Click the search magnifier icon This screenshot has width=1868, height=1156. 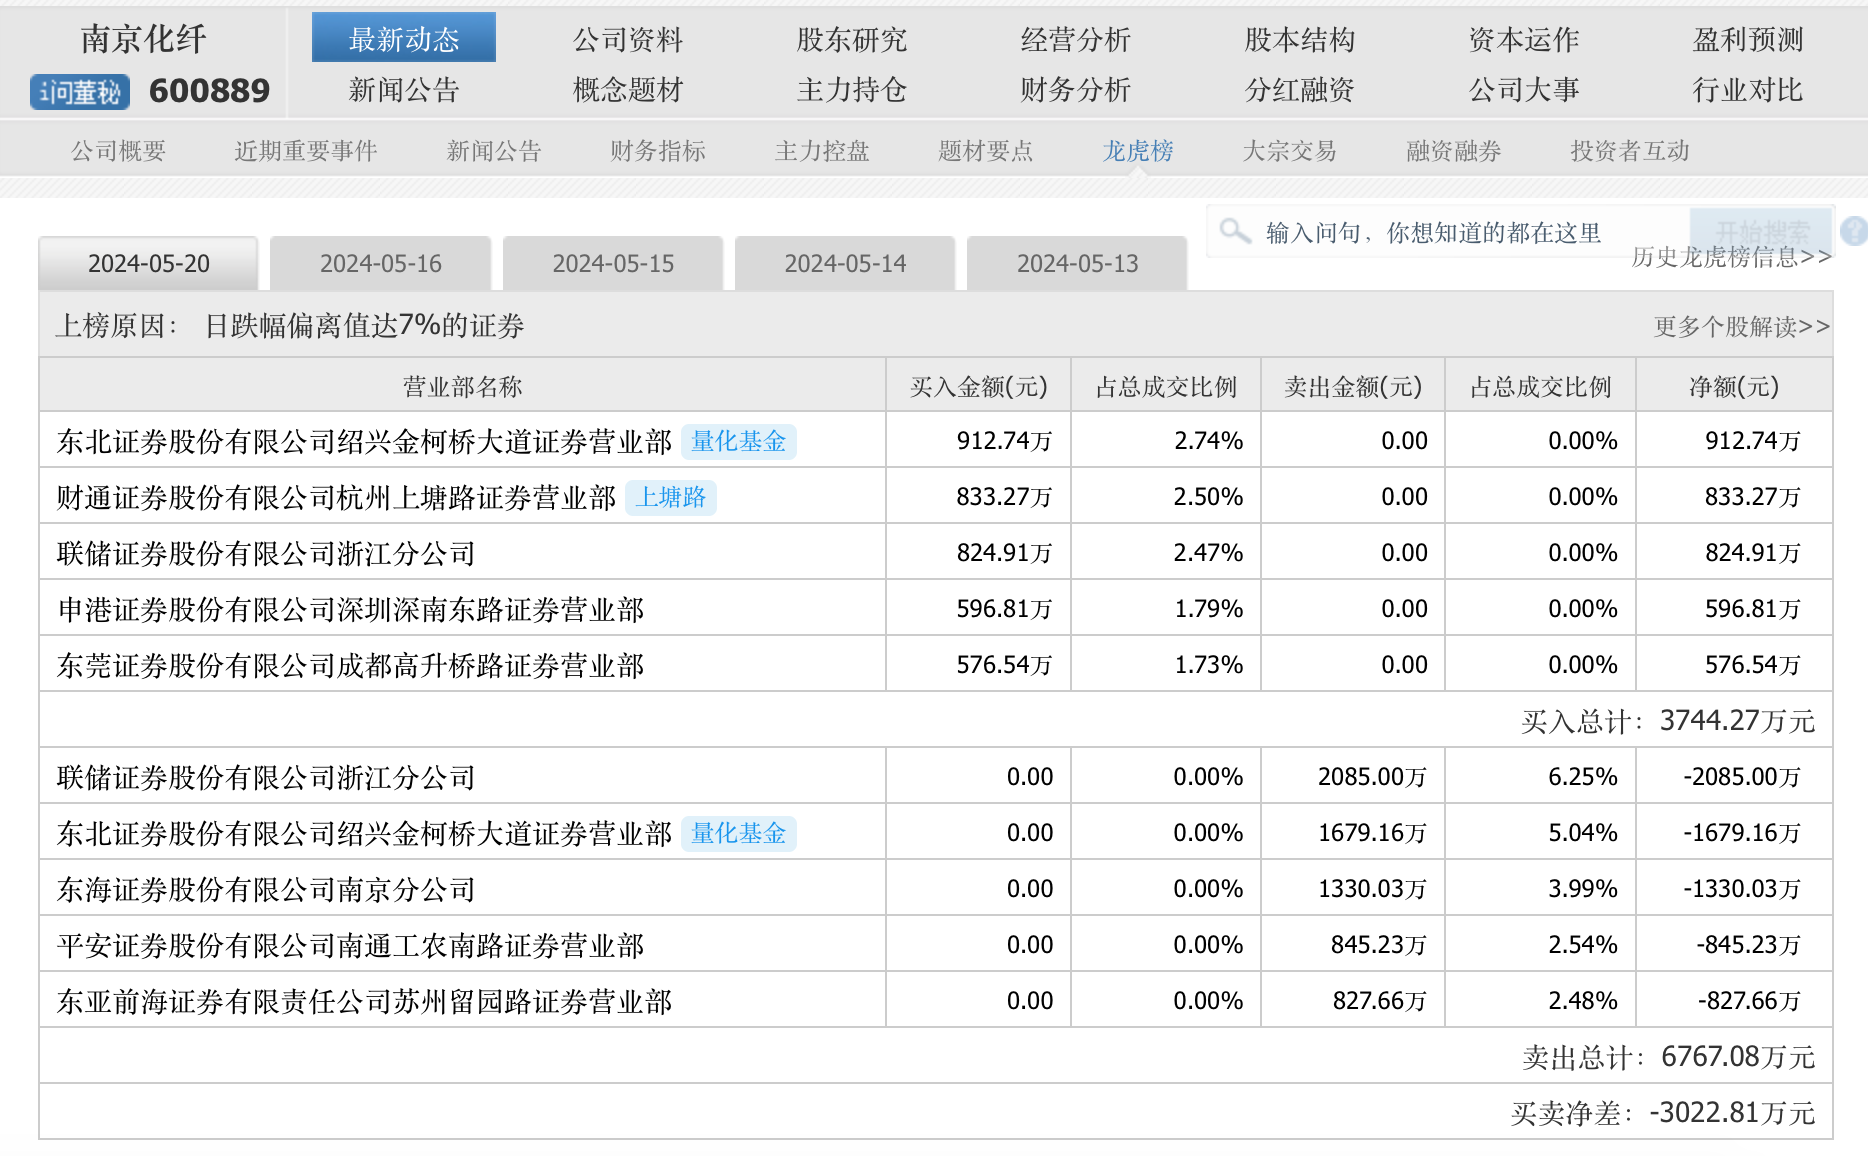click(1235, 232)
